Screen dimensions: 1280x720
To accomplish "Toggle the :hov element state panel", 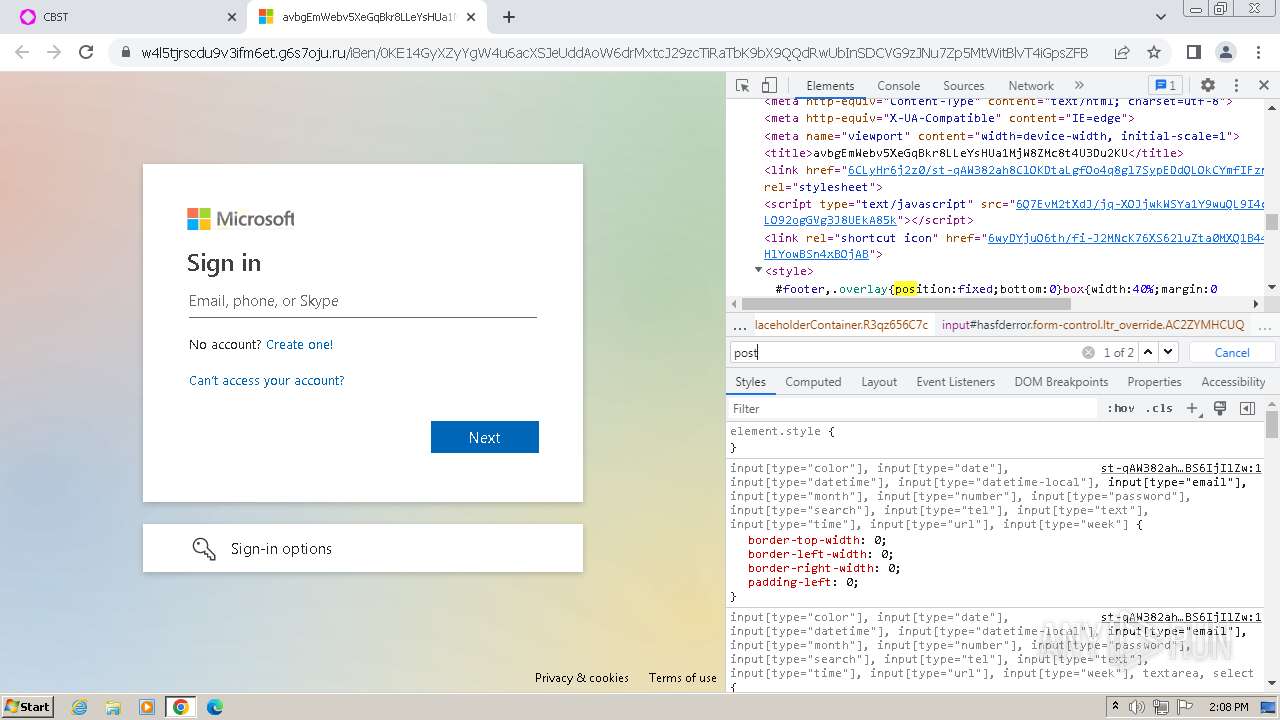I will (1121, 408).
